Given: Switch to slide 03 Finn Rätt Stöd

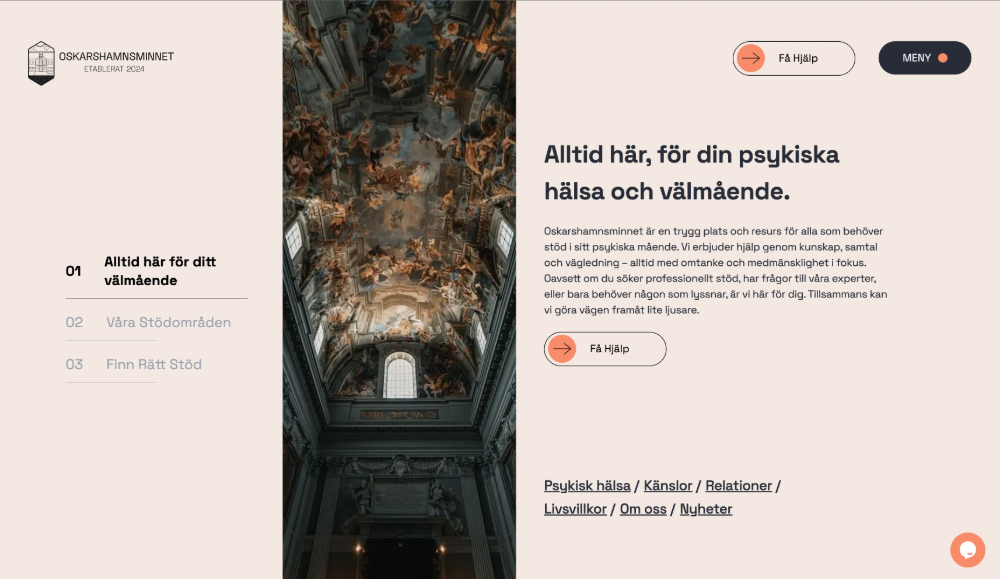Looking at the screenshot, I should [x=133, y=365].
